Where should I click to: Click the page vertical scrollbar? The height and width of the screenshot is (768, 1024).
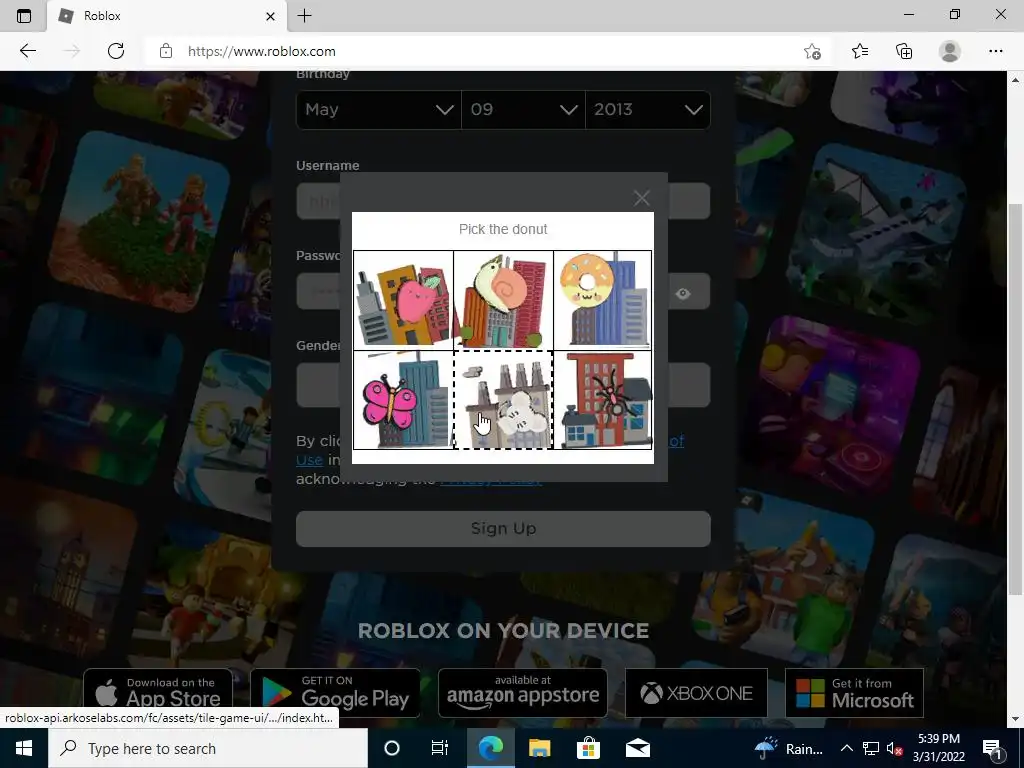(x=1015, y=398)
